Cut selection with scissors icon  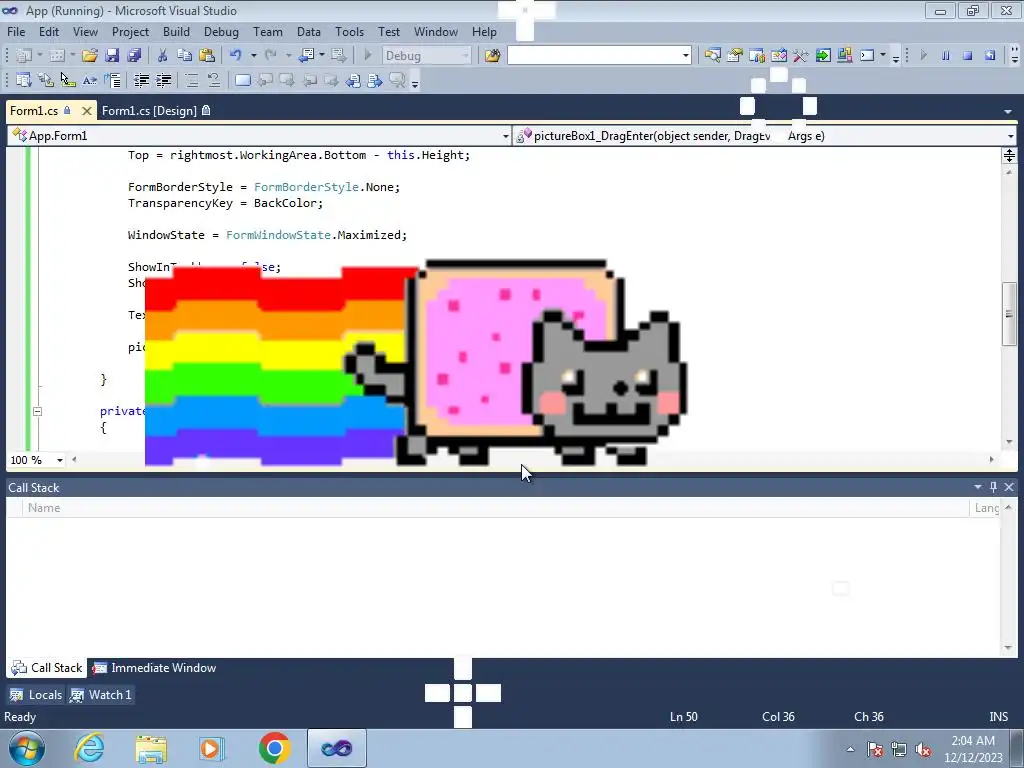pos(163,56)
